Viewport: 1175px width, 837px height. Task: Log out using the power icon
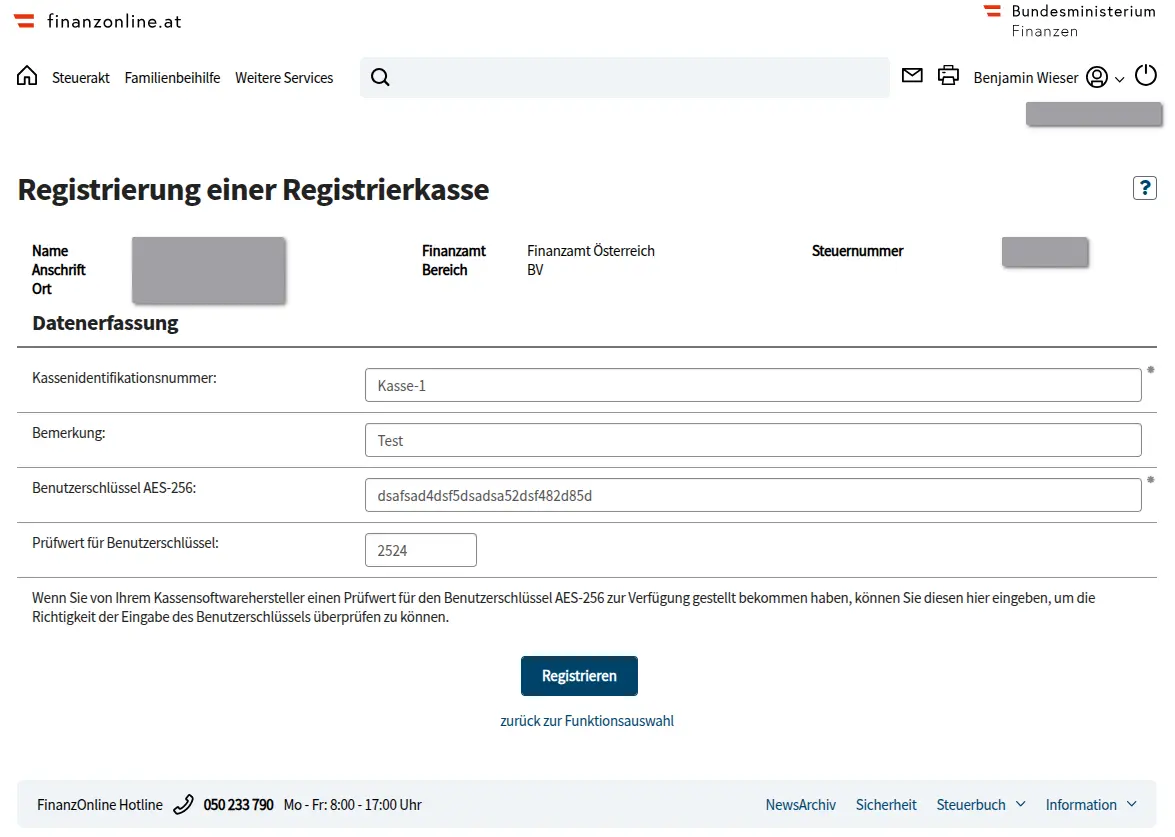coord(1146,74)
